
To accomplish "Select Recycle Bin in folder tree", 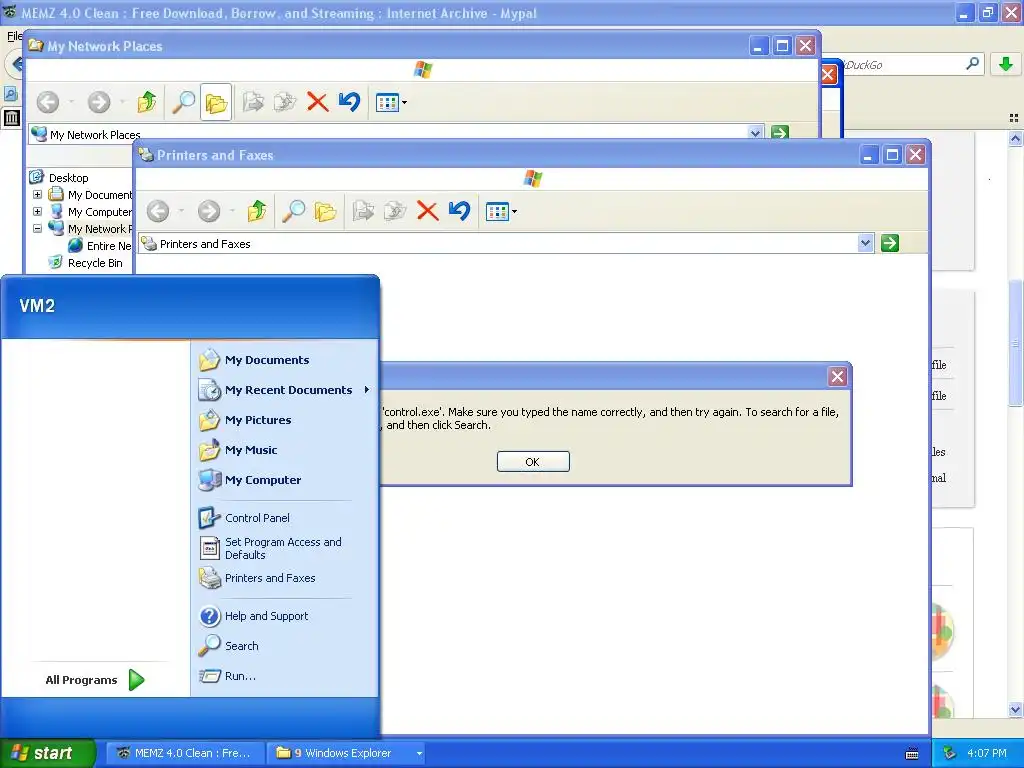I will pos(95,263).
